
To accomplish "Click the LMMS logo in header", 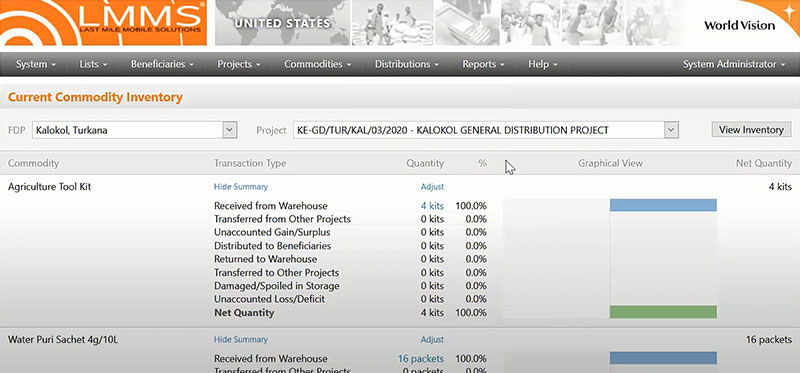I will click(103, 23).
